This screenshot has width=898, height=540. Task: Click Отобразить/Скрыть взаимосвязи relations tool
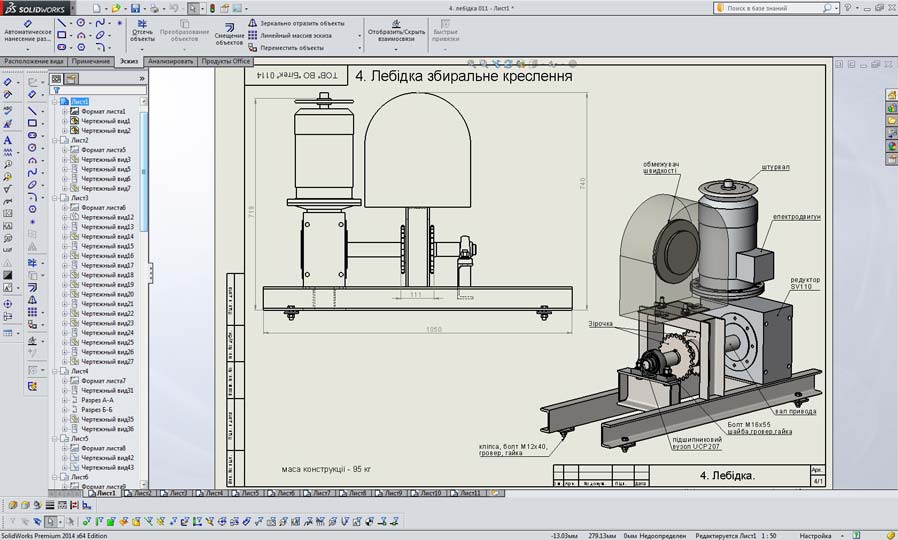396,31
